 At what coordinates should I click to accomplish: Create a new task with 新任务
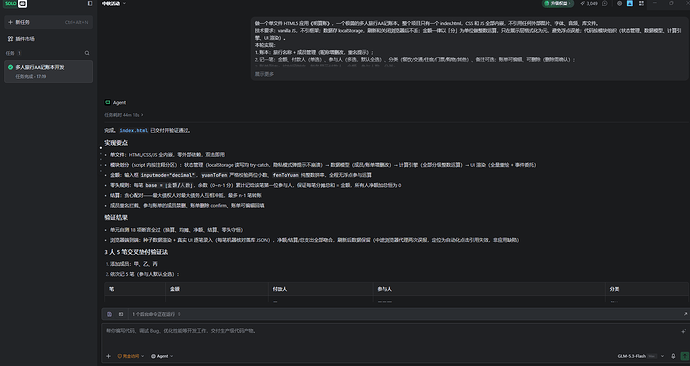(x=48, y=22)
